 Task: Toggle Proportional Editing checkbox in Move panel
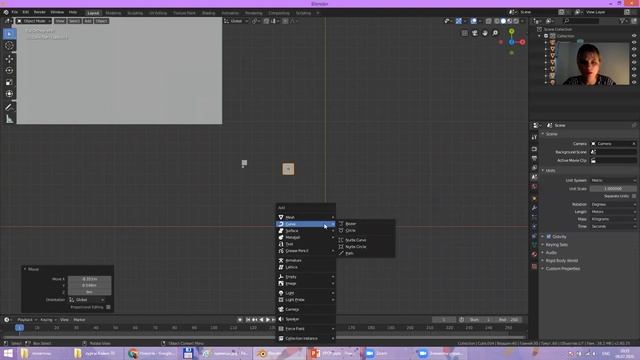pyautogui.click(x=108, y=307)
